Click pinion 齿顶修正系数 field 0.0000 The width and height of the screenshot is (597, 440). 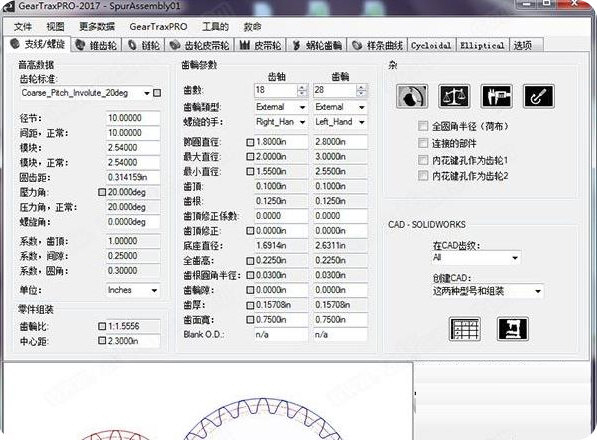point(281,216)
